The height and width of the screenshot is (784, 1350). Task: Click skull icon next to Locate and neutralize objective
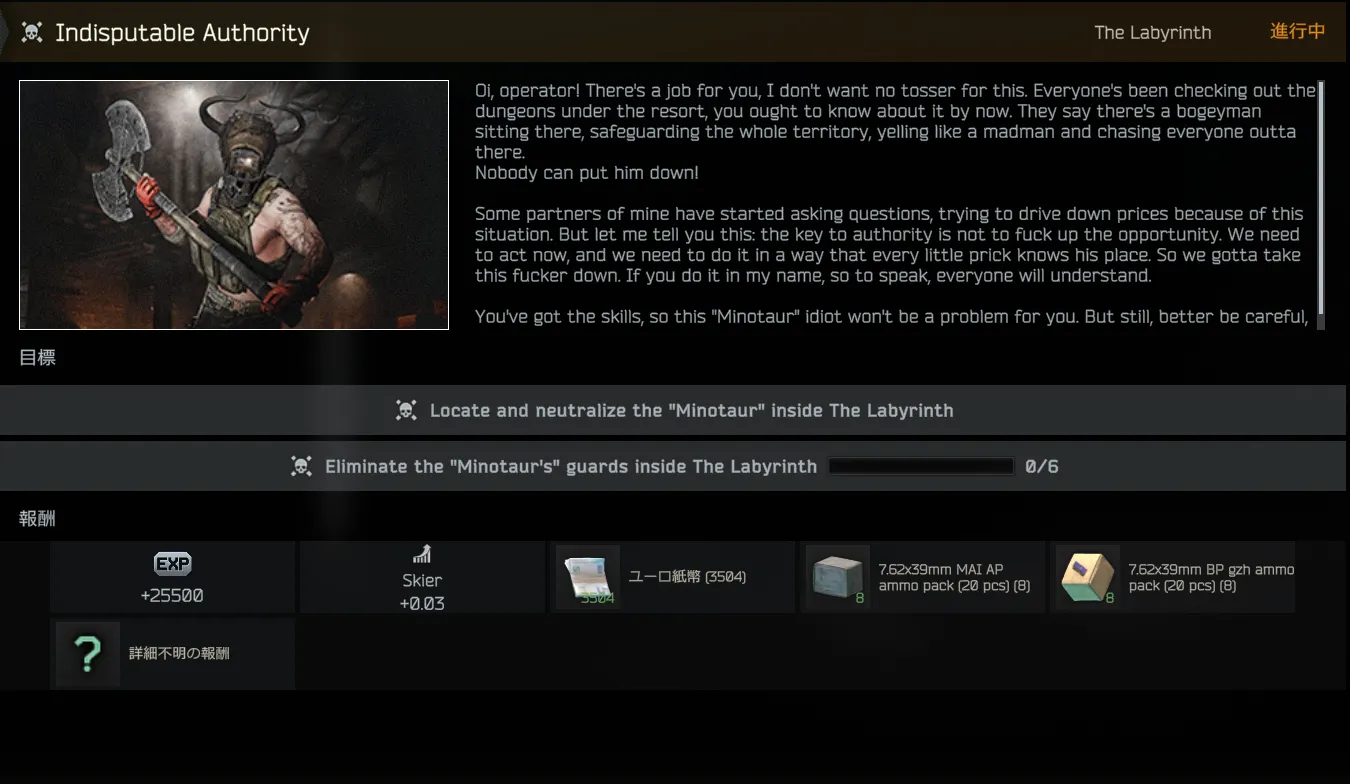pos(406,410)
